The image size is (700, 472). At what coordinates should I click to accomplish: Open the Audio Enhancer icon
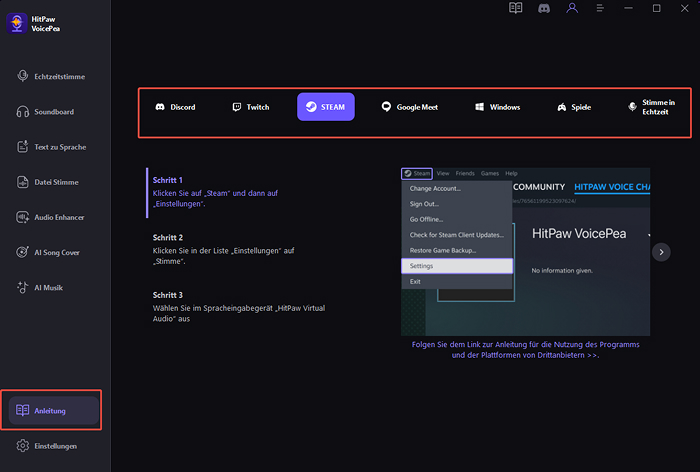point(22,217)
